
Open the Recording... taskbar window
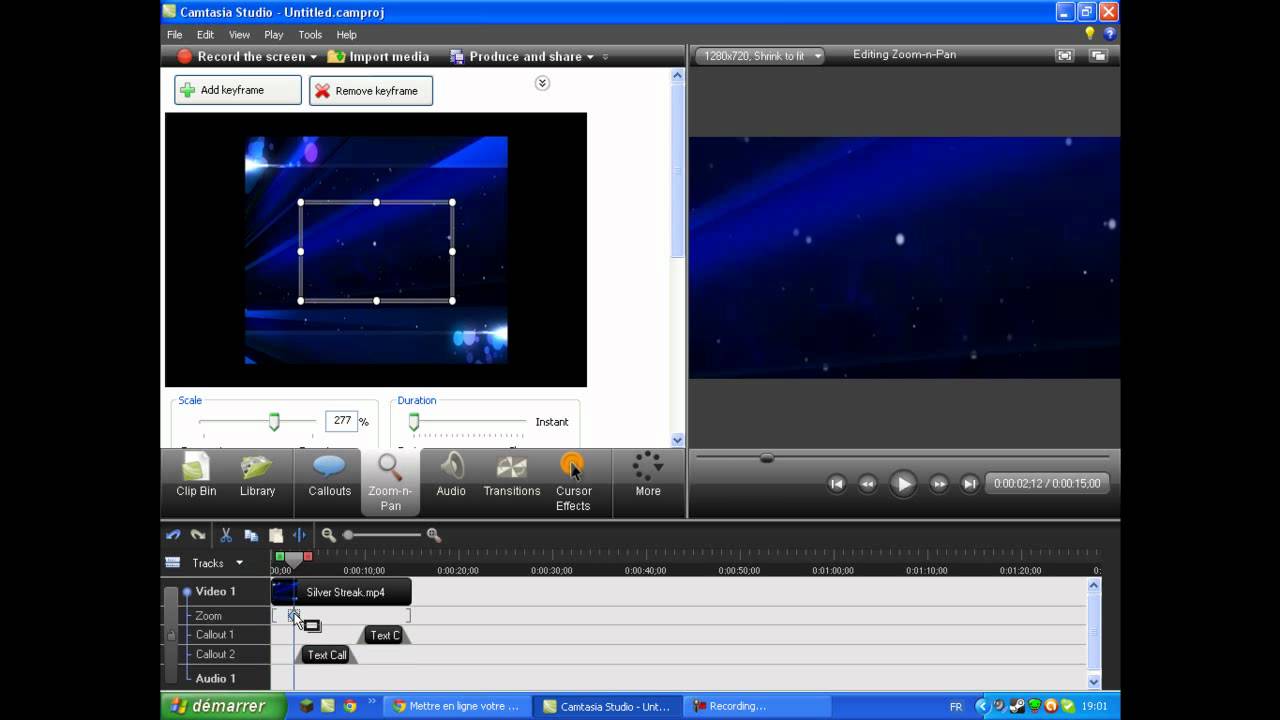(757, 706)
